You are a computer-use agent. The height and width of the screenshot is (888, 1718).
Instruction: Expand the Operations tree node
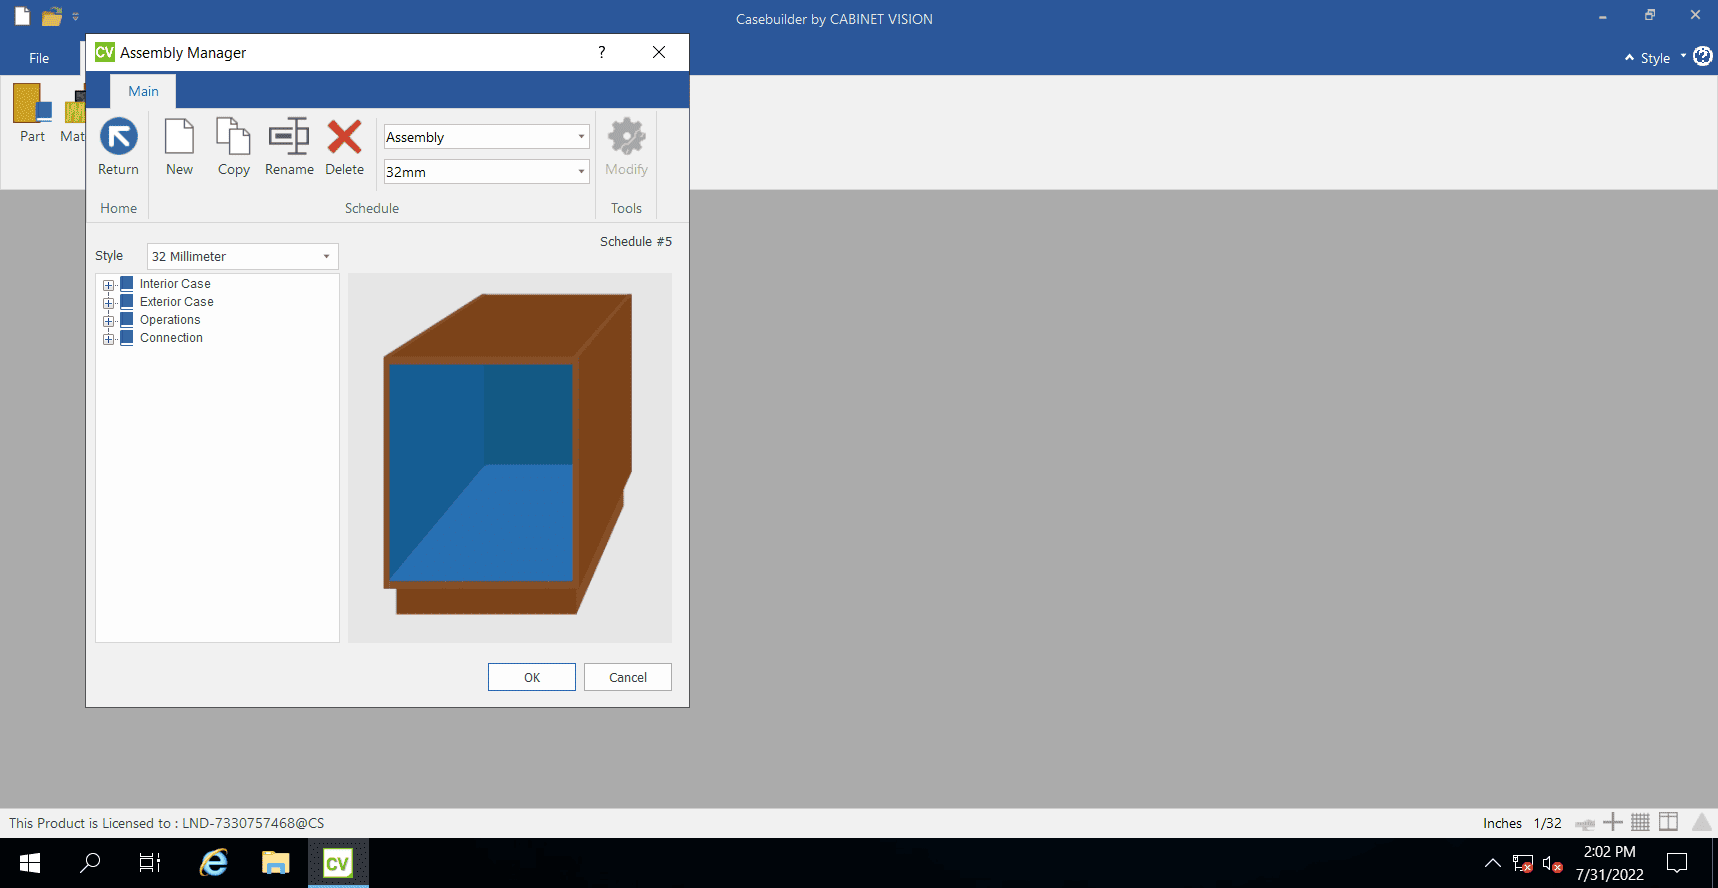[x=109, y=321]
